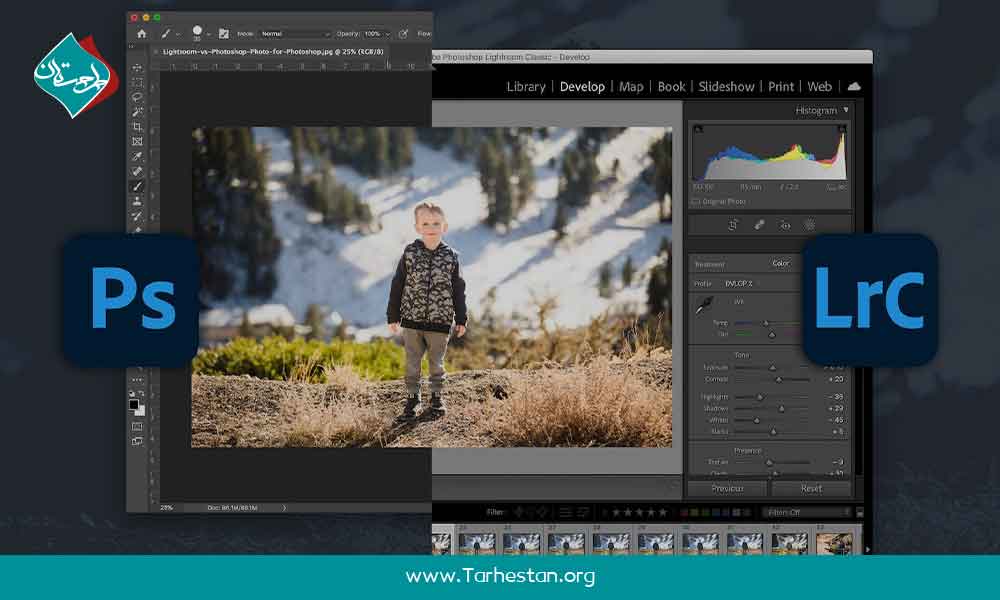Click the foreground color swatch in Photoshop
Viewport: 1000px width, 600px height.
134,404
